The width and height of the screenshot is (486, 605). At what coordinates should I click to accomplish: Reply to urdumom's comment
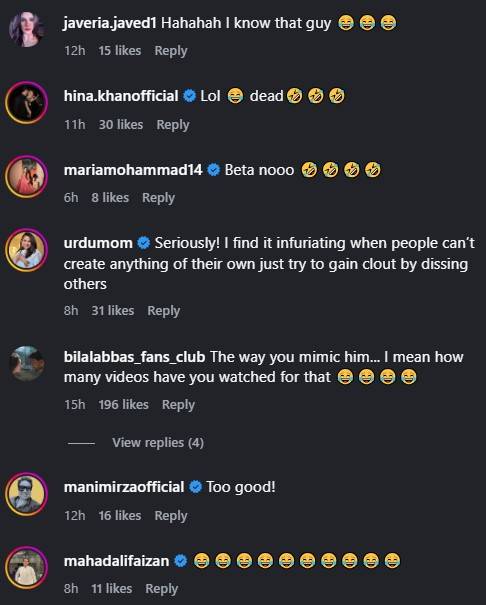[x=164, y=311]
